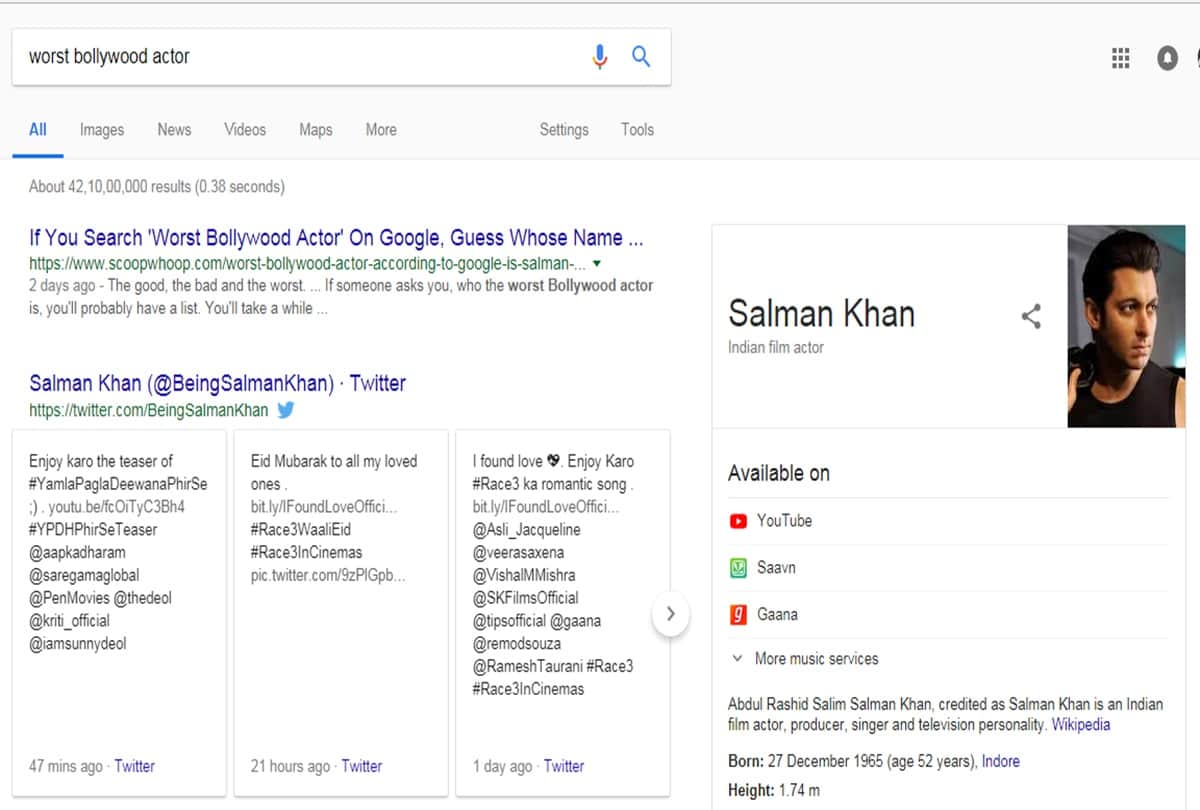Switch to the Images tab

coord(102,130)
